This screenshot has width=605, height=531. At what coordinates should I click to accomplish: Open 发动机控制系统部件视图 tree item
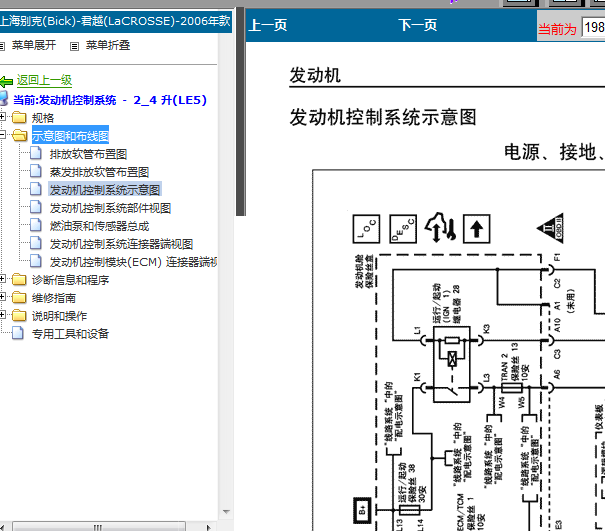(110, 208)
